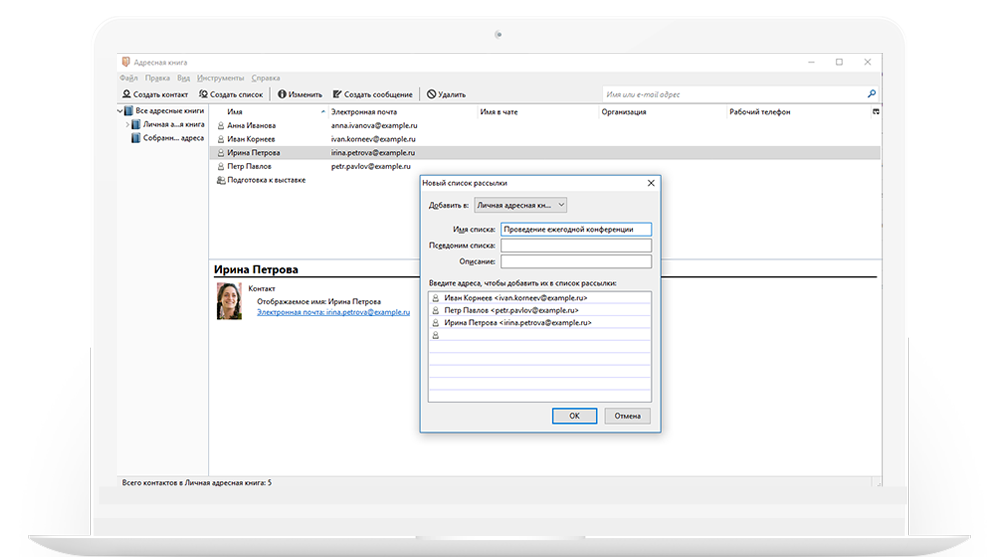Open the Инструменты menu
1006x557 pixels.
tap(220, 78)
